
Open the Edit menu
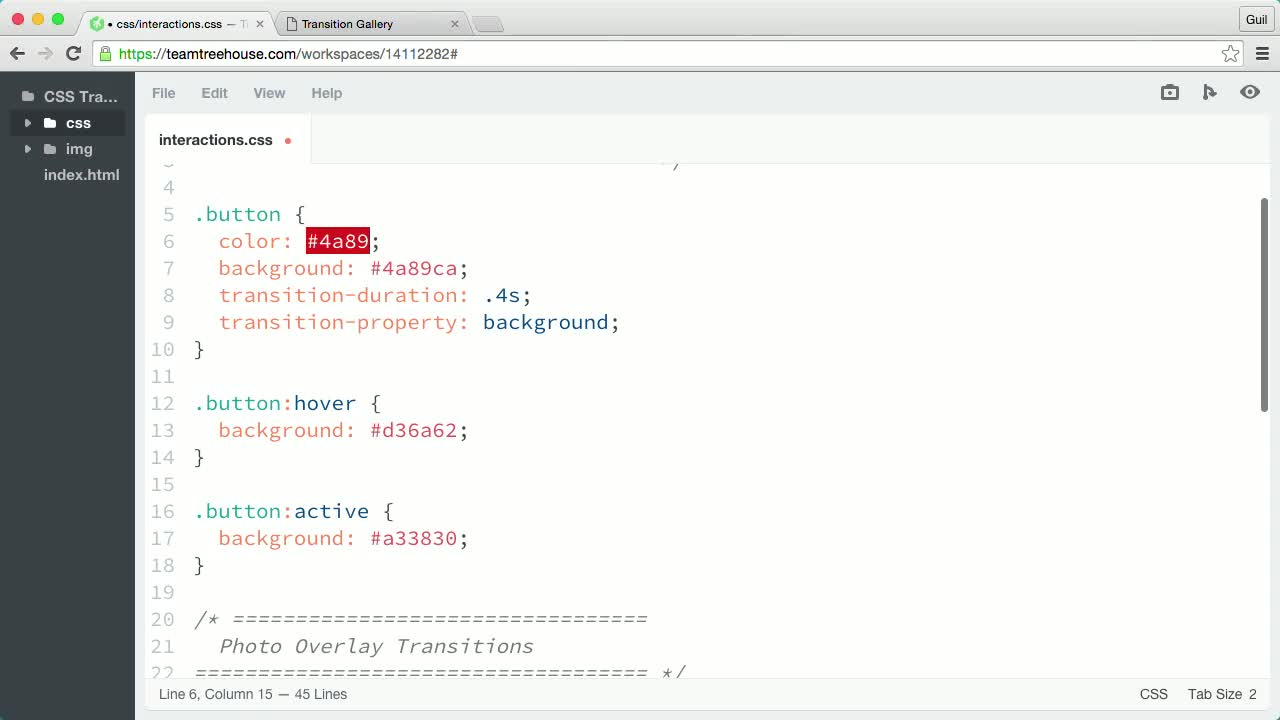pos(214,93)
